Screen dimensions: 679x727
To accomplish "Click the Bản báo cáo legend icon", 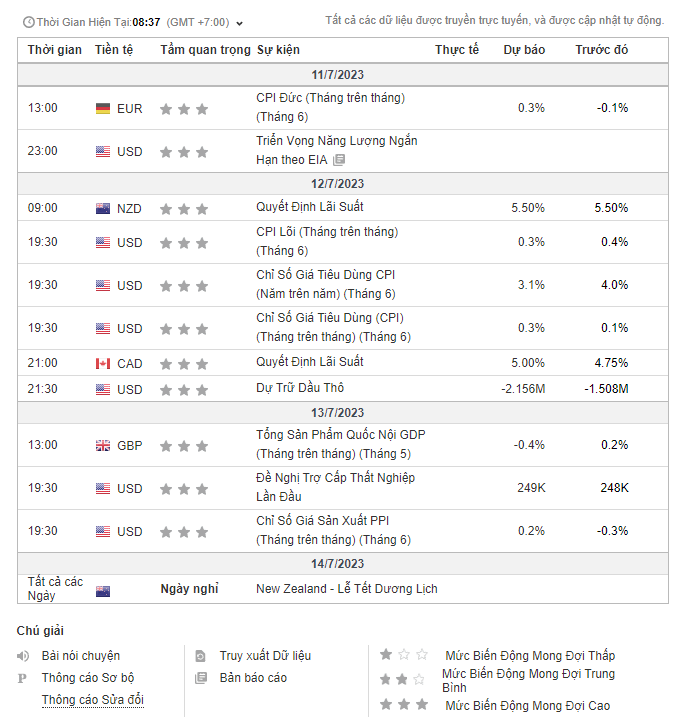I will point(200,678).
